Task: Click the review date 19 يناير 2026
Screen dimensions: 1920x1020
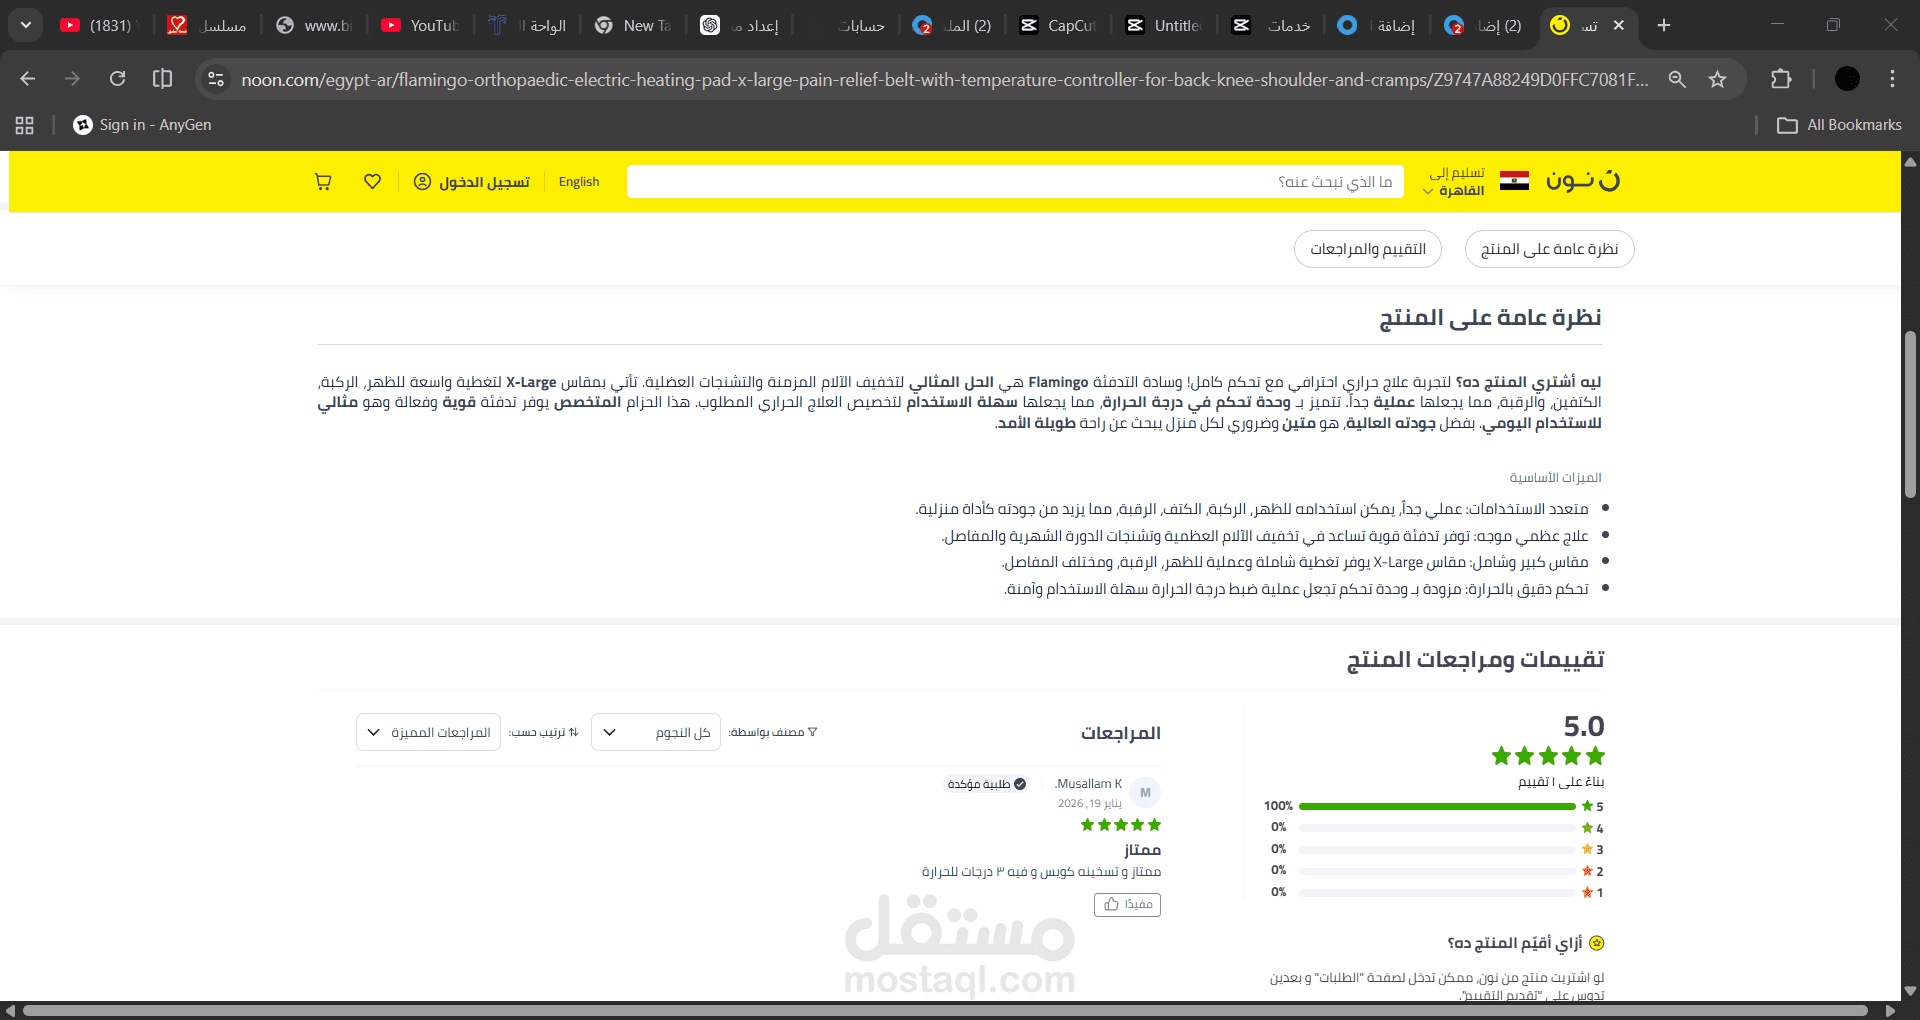Action: [1090, 804]
